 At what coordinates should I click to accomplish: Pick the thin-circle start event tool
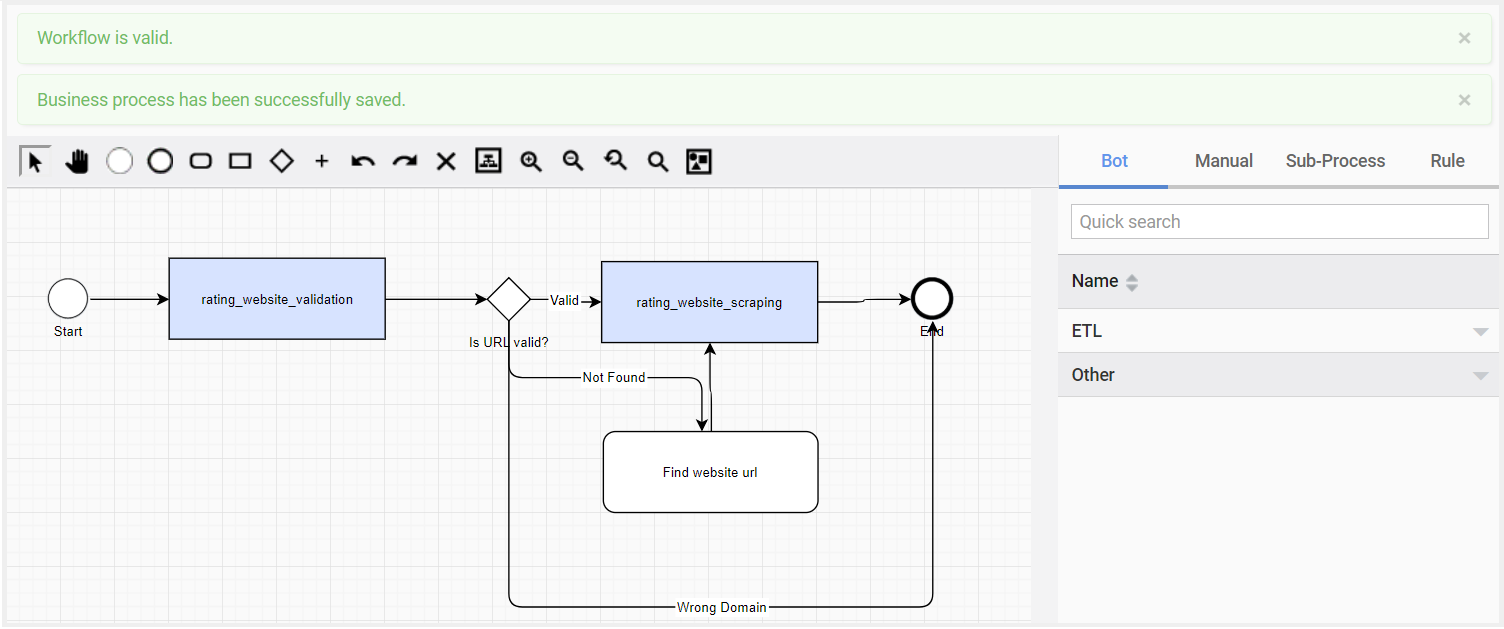pyautogui.click(x=119, y=161)
